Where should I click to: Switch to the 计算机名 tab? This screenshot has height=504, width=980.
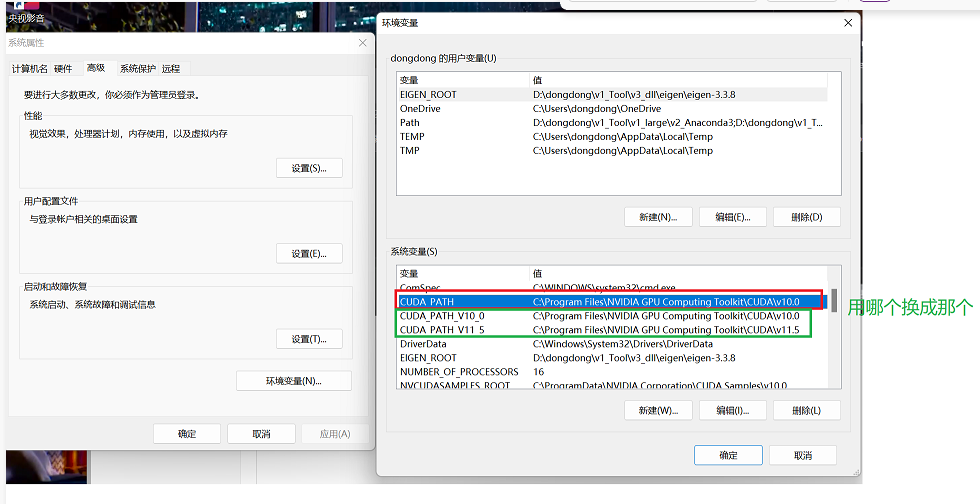pyautogui.click(x=29, y=68)
